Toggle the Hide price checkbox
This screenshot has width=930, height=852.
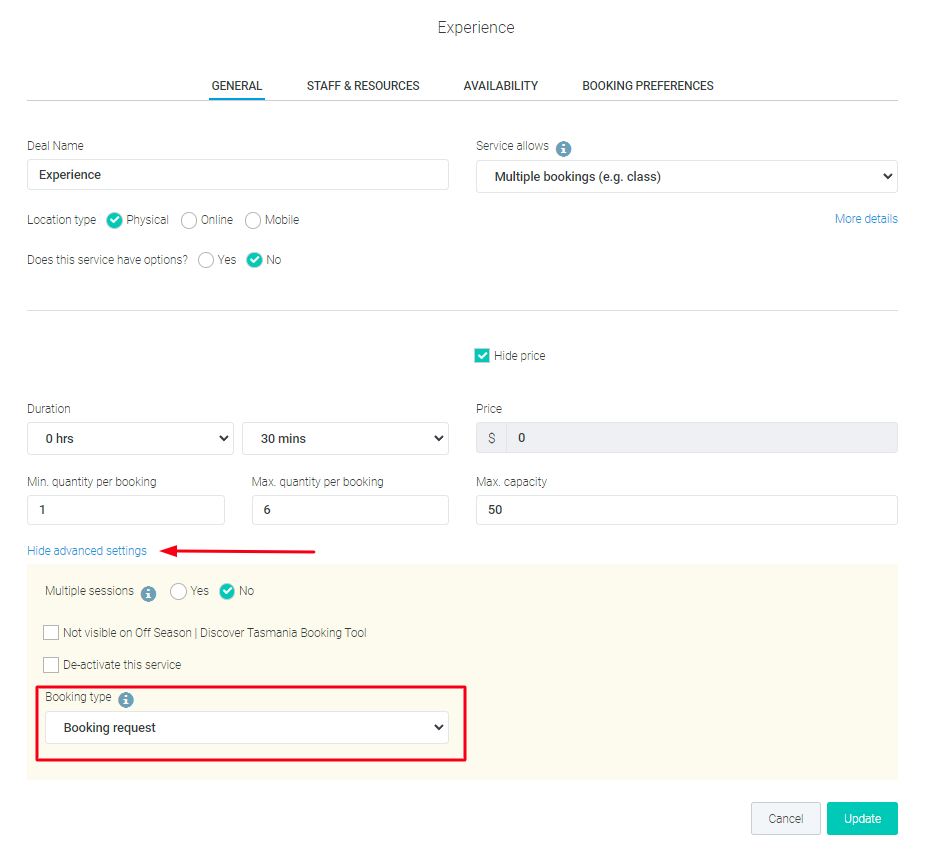(482, 355)
